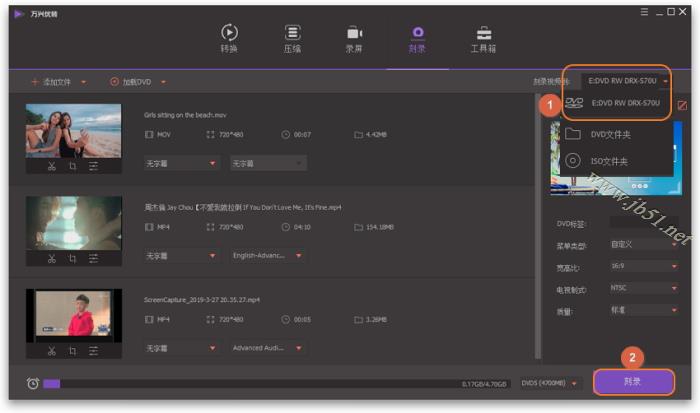This screenshot has height=413, width=700.
Task: Click the file size folder icon 154.18MB
Action: coord(358,227)
